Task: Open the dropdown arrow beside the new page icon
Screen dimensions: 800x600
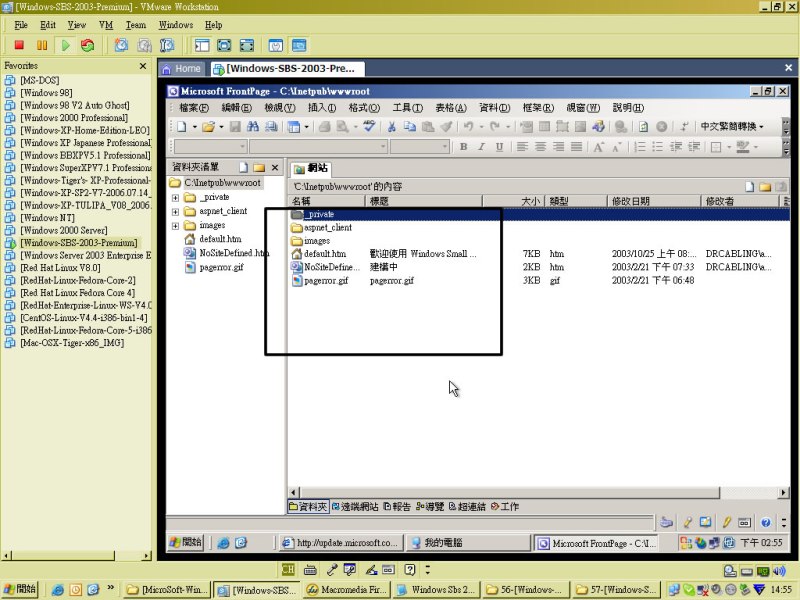Action: pos(195,127)
